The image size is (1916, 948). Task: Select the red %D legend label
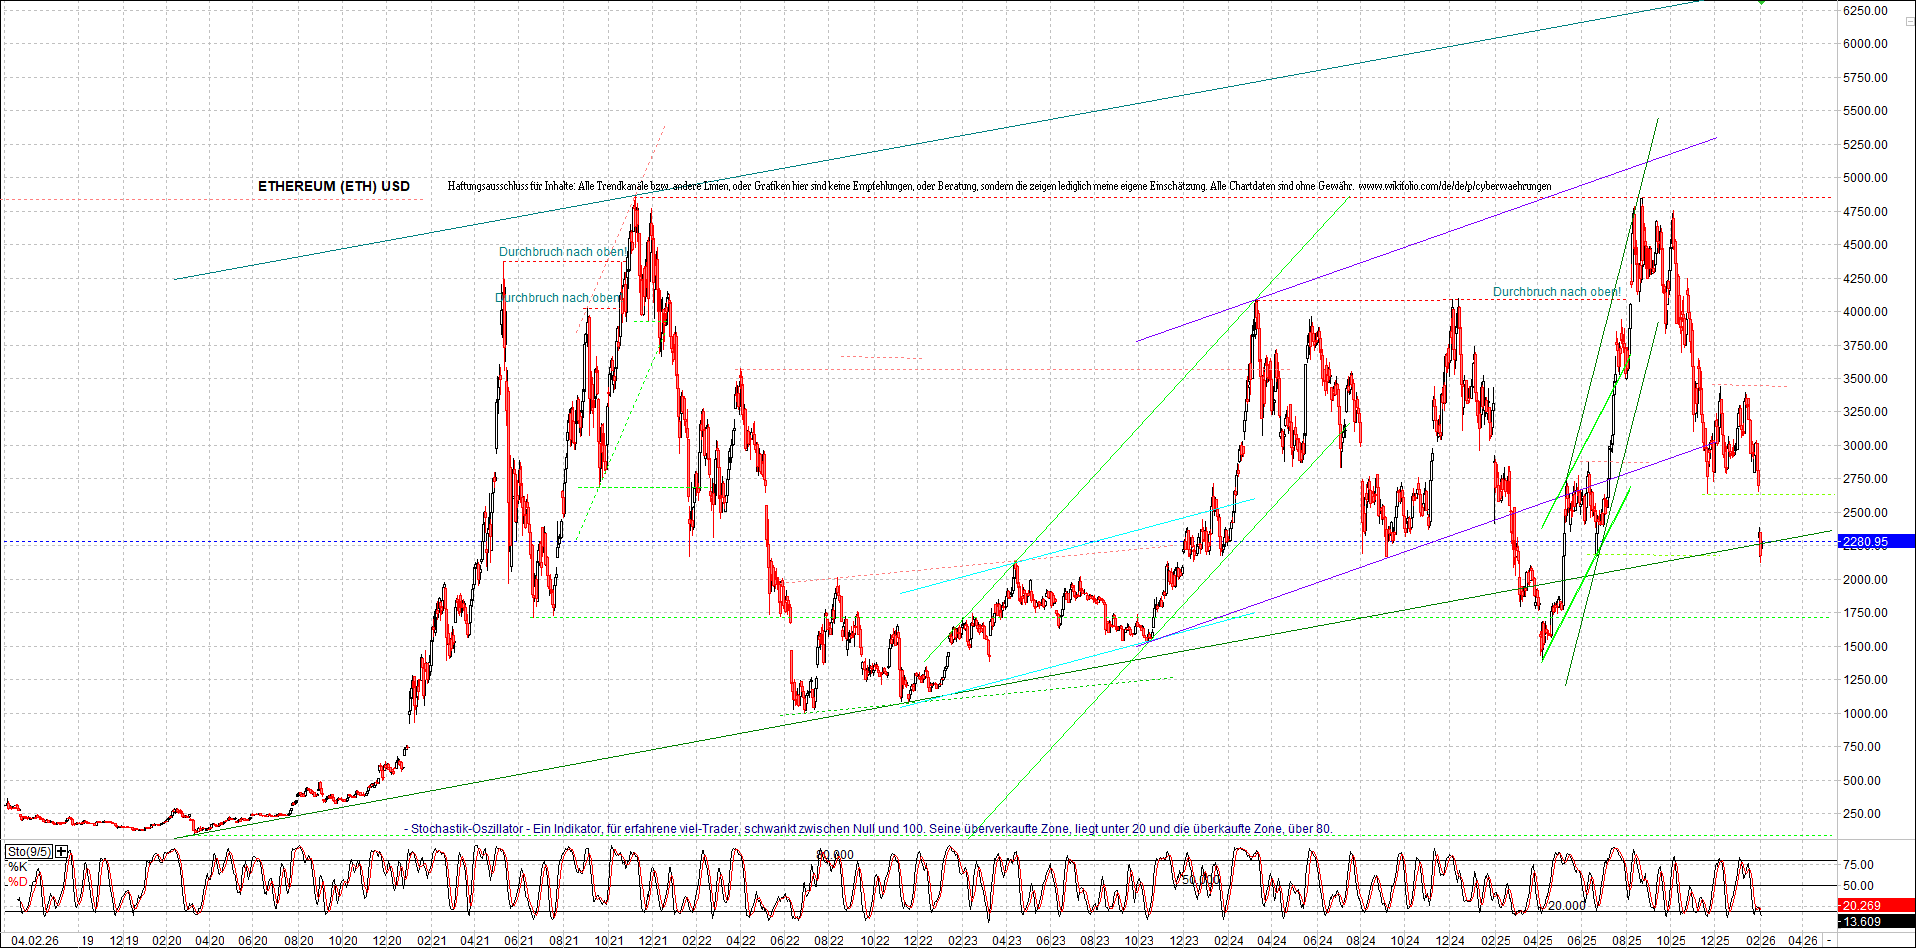coord(17,882)
